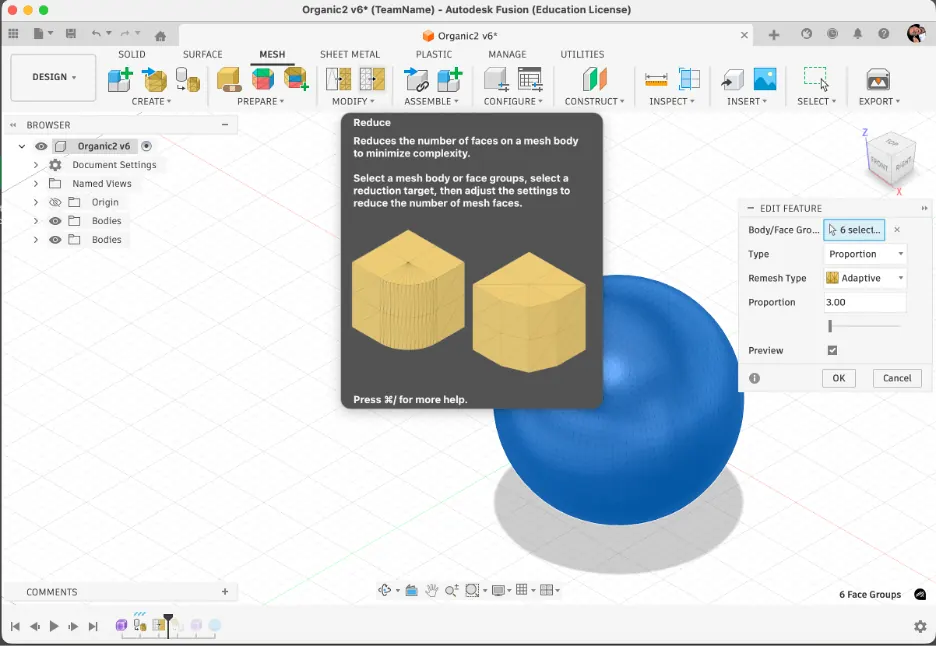The image size is (936, 646).
Task: Cancel the Edit Feature dialog
Action: tap(896, 378)
